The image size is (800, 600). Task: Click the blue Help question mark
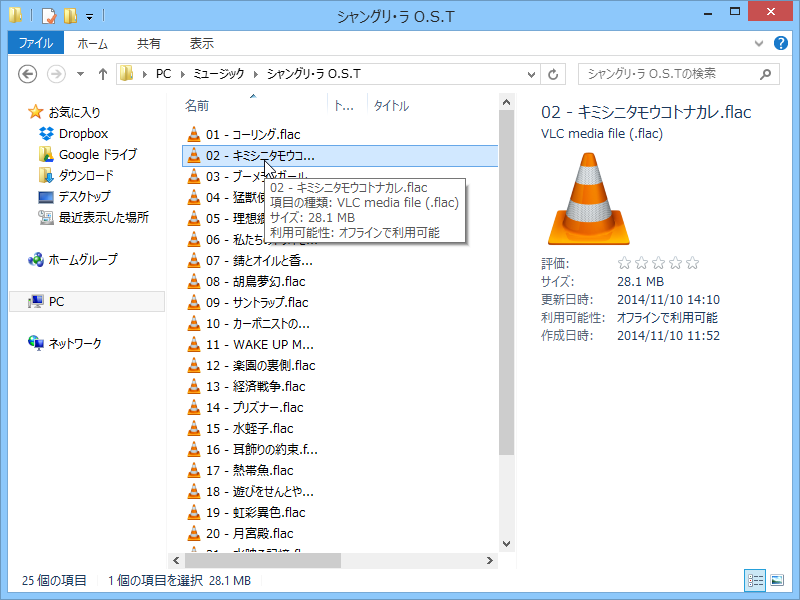click(781, 43)
